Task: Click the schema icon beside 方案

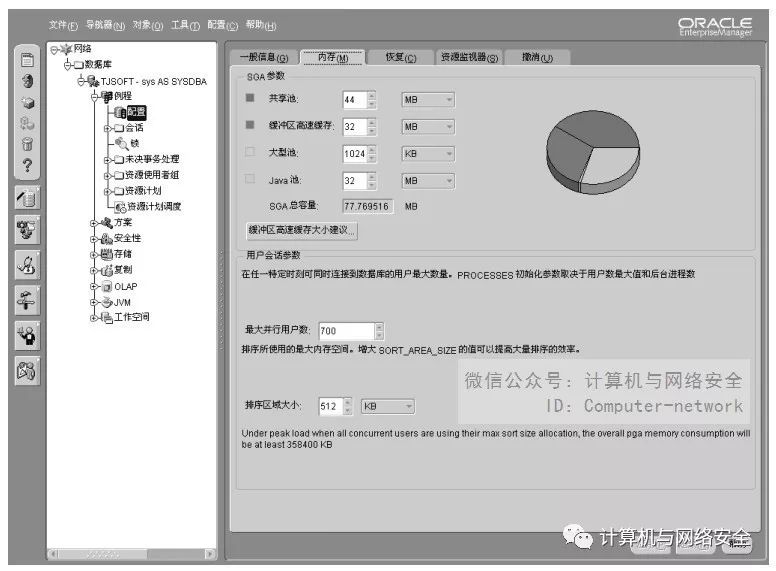Action: click(x=106, y=223)
